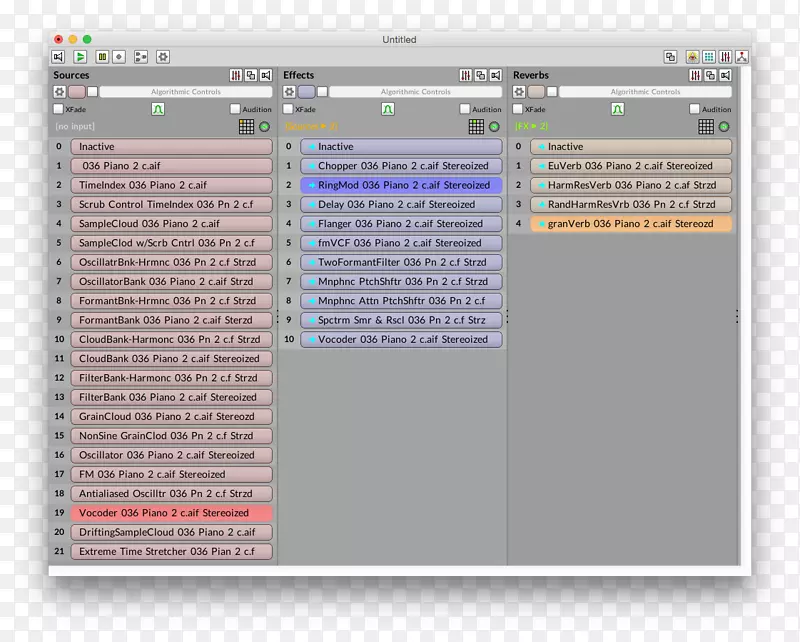
Task: Click the pink Sources track color swatch
Action: click(x=77, y=92)
